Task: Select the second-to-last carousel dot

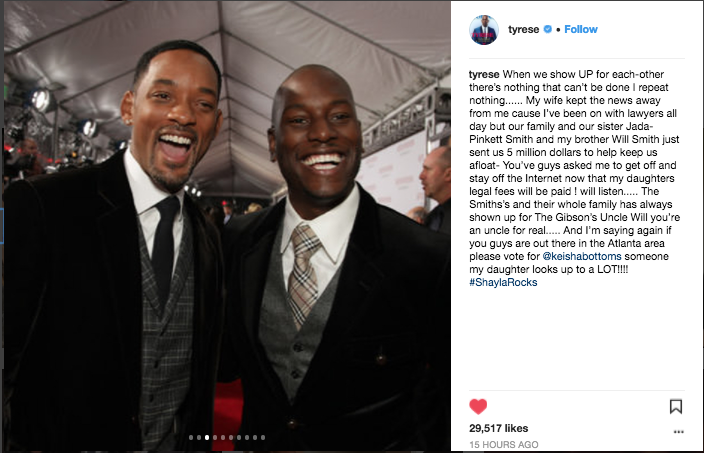Action: (x=255, y=437)
